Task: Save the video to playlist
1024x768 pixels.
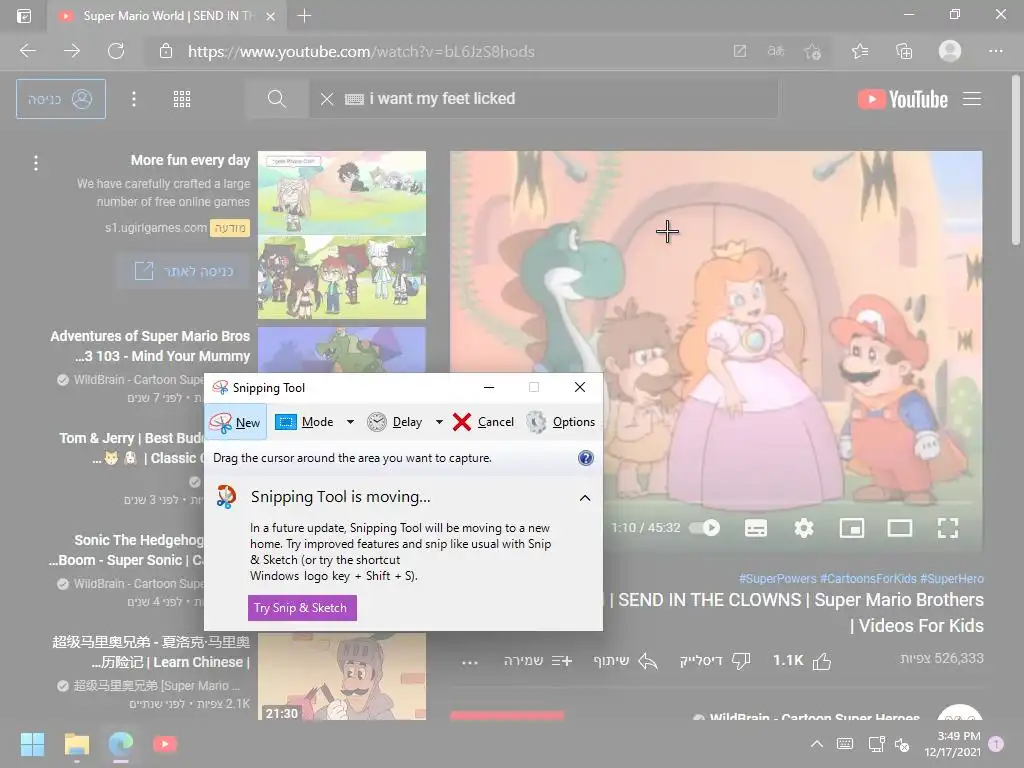Action: pos(537,661)
